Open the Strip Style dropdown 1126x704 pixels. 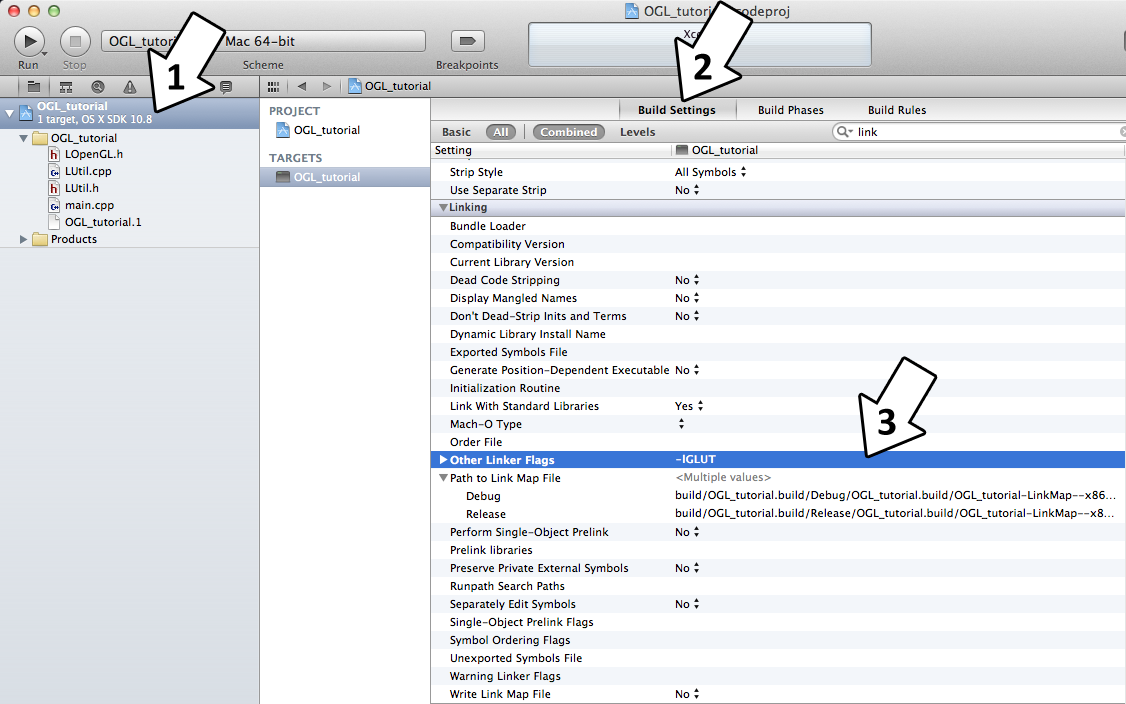(x=710, y=172)
